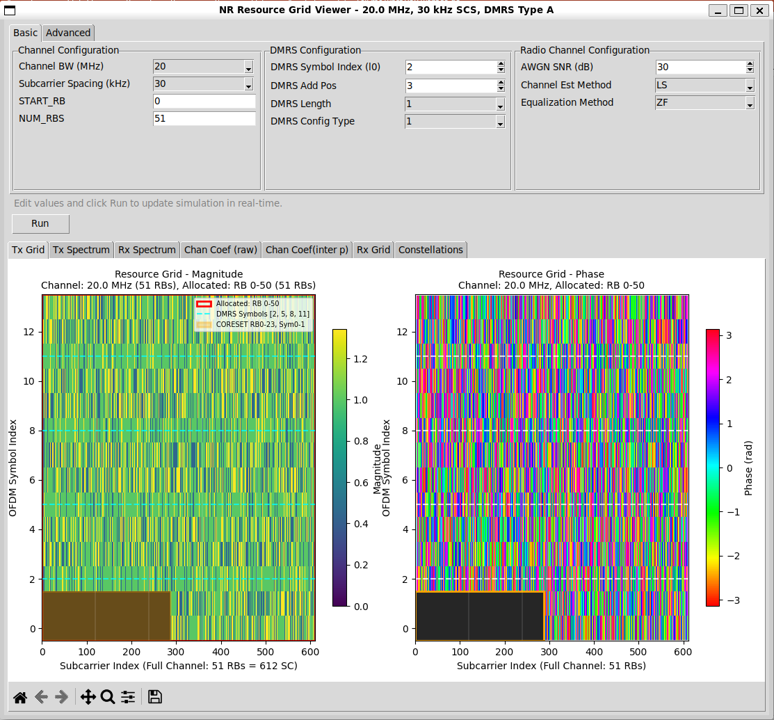
Task: Switch to the Advanced tab
Action: (x=68, y=33)
